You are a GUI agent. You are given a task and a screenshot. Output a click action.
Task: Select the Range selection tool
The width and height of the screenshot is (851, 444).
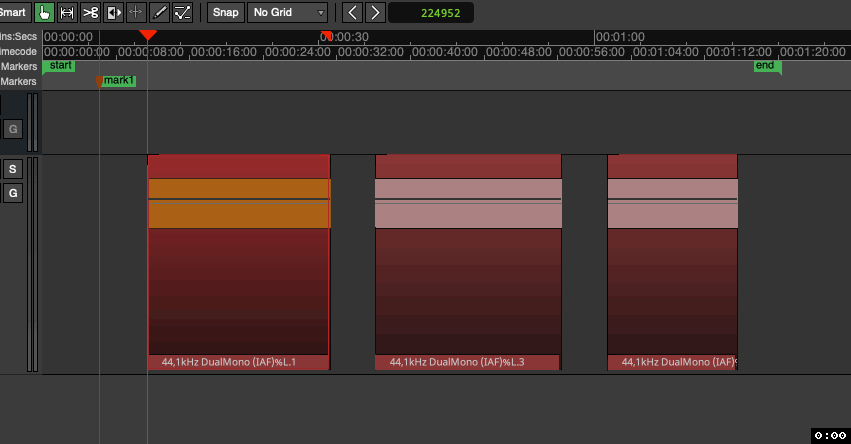click(67, 12)
